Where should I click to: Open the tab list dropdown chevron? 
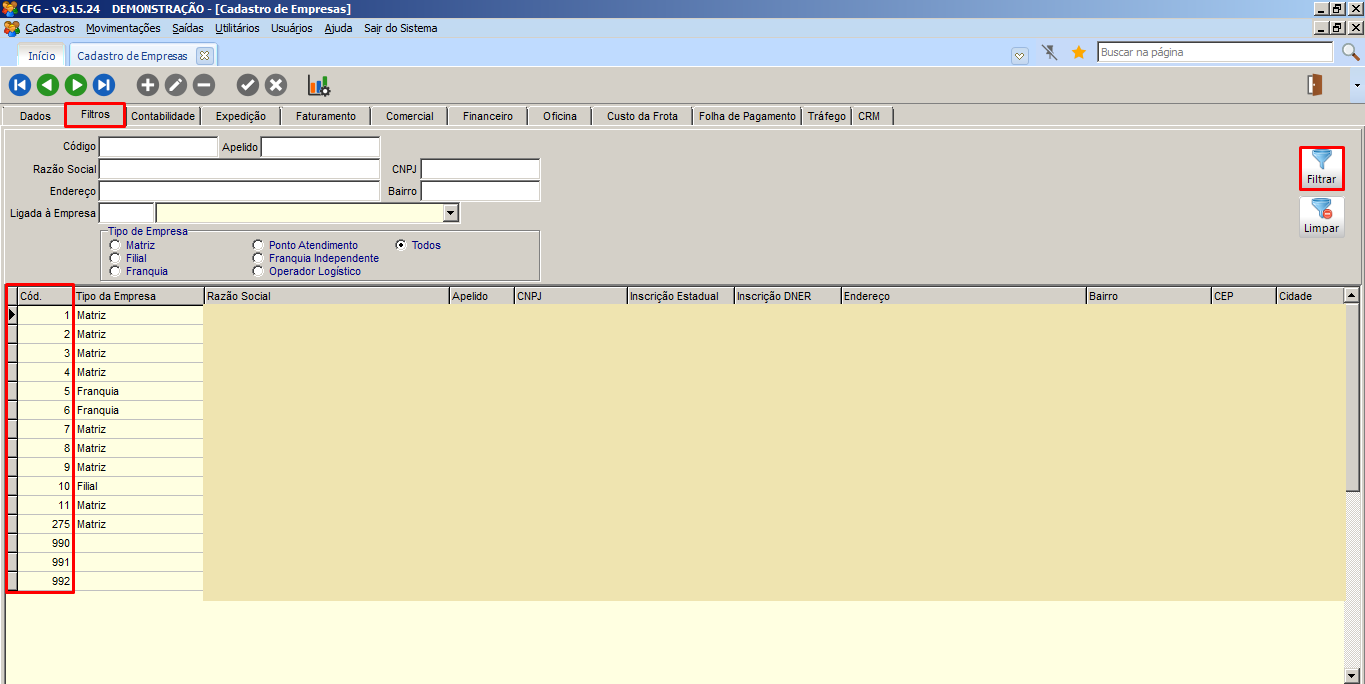click(1020, 56)
